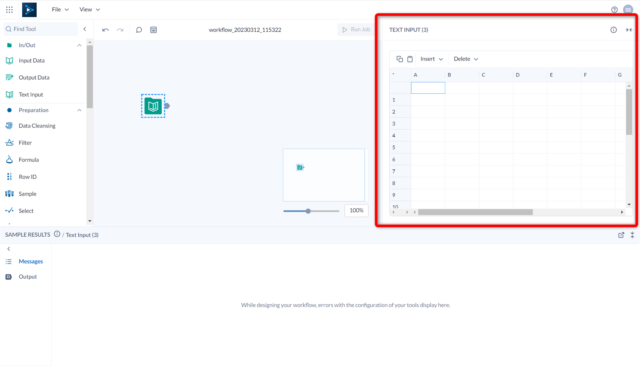Click the copy icon in Text Input panel
The width and height of the screenshot is (640, 366).
point(399,59)
